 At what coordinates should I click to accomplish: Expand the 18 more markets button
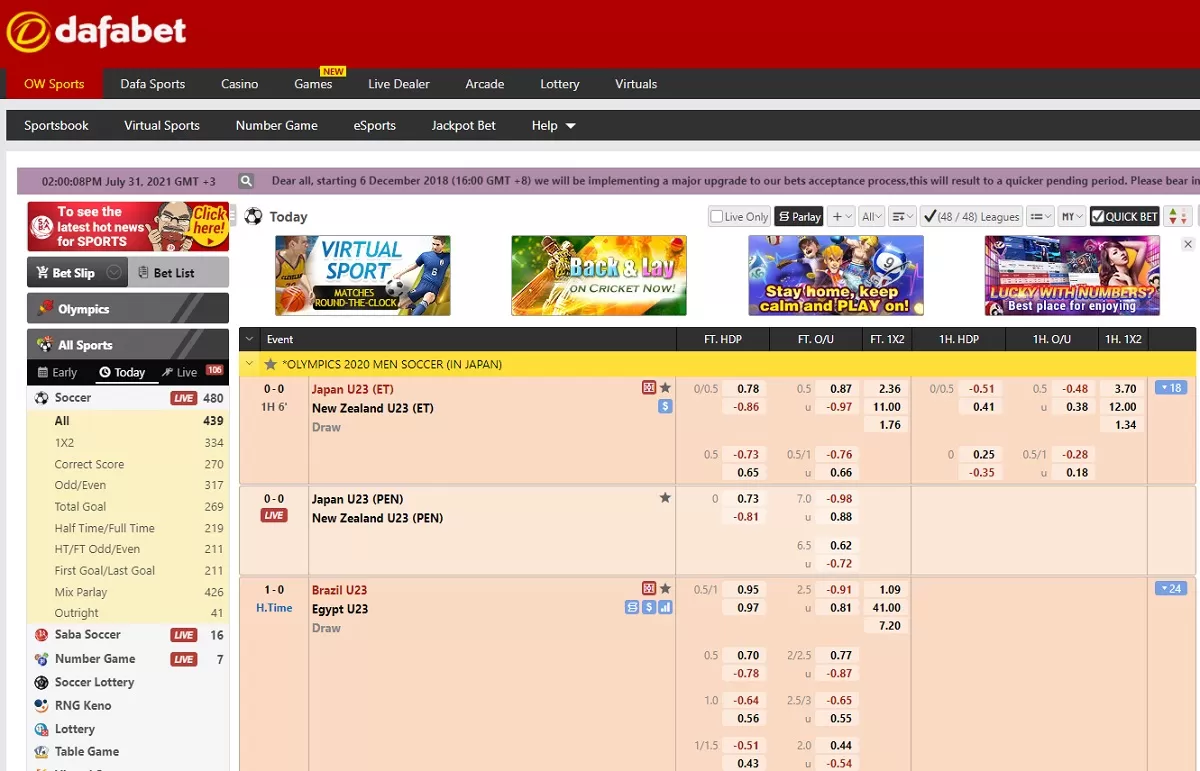(1171, 388)
